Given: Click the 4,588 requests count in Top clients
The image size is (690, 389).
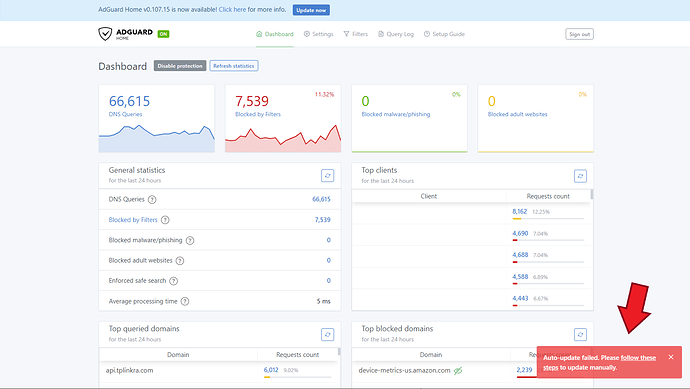Looking at the screenshot, I should [x=520, y=277].
